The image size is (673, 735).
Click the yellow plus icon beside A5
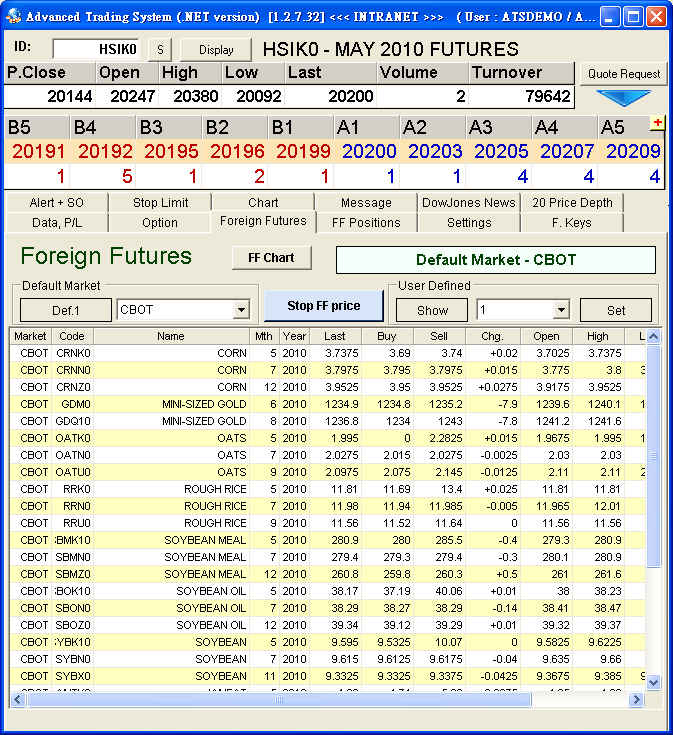[x=657, y=123]
